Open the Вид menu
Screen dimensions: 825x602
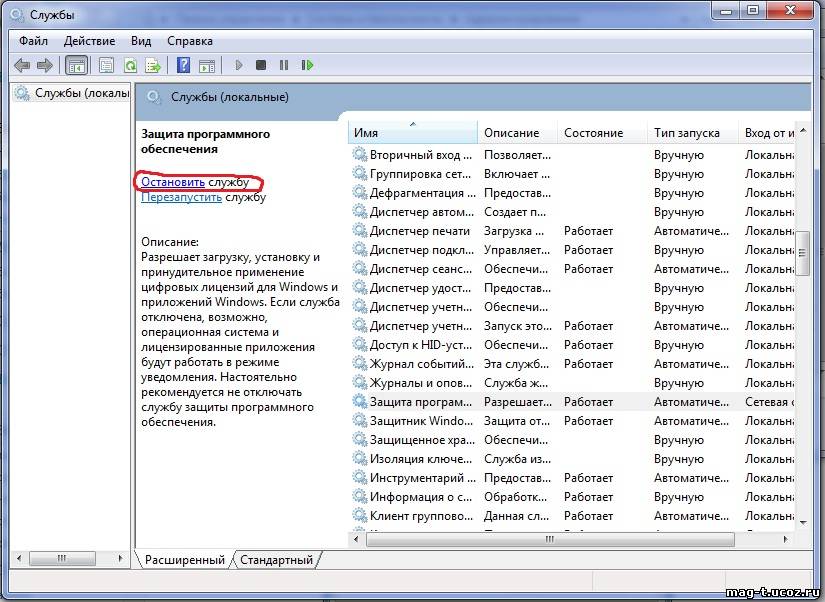141,41
